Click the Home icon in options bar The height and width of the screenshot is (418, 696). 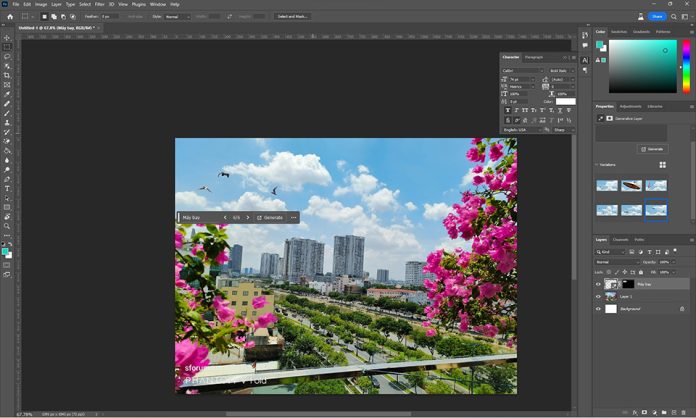pos(8,16)
